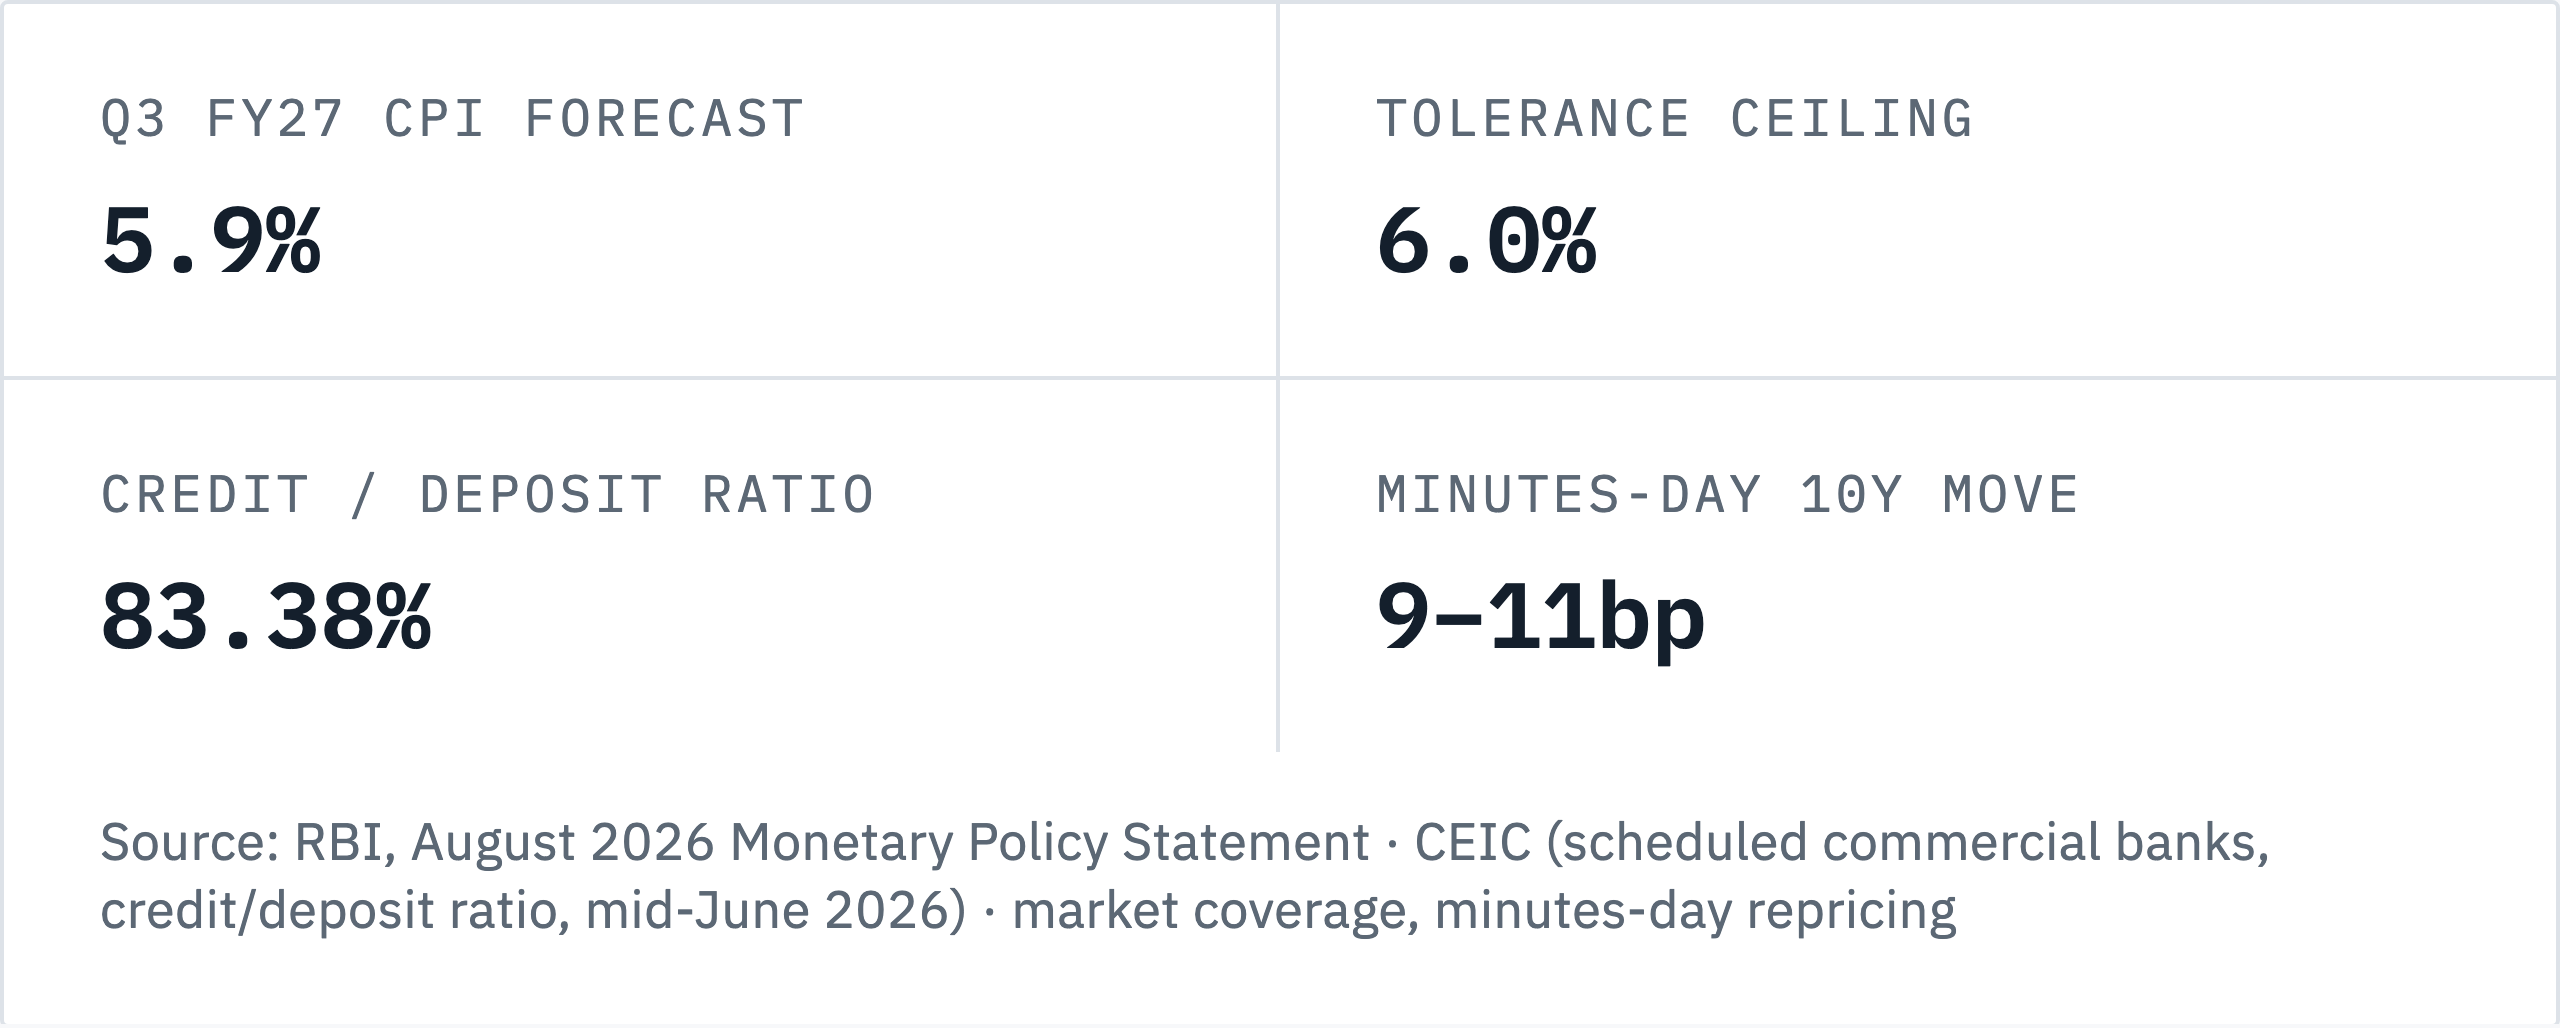Select the 83.38% ratio figure

coord(266,617)
